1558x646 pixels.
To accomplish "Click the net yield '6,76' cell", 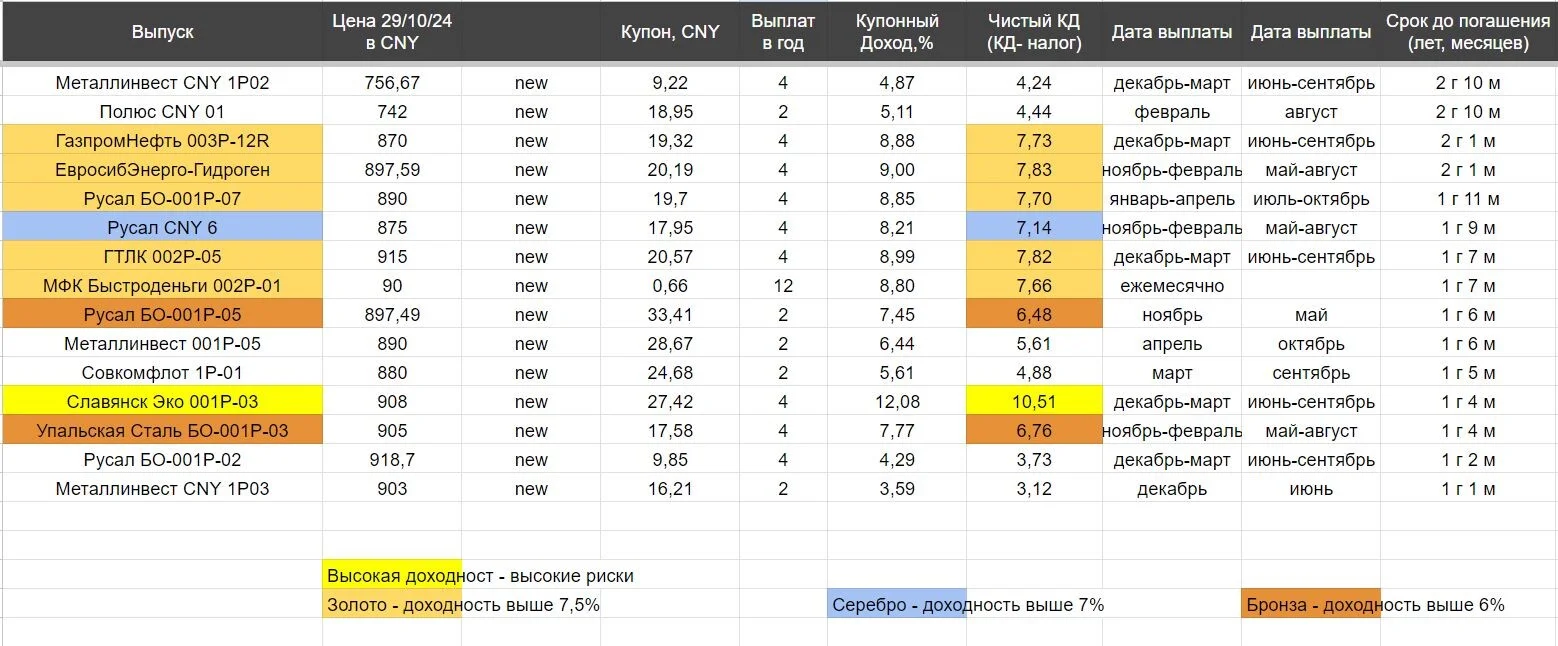I will (1034, 431).
